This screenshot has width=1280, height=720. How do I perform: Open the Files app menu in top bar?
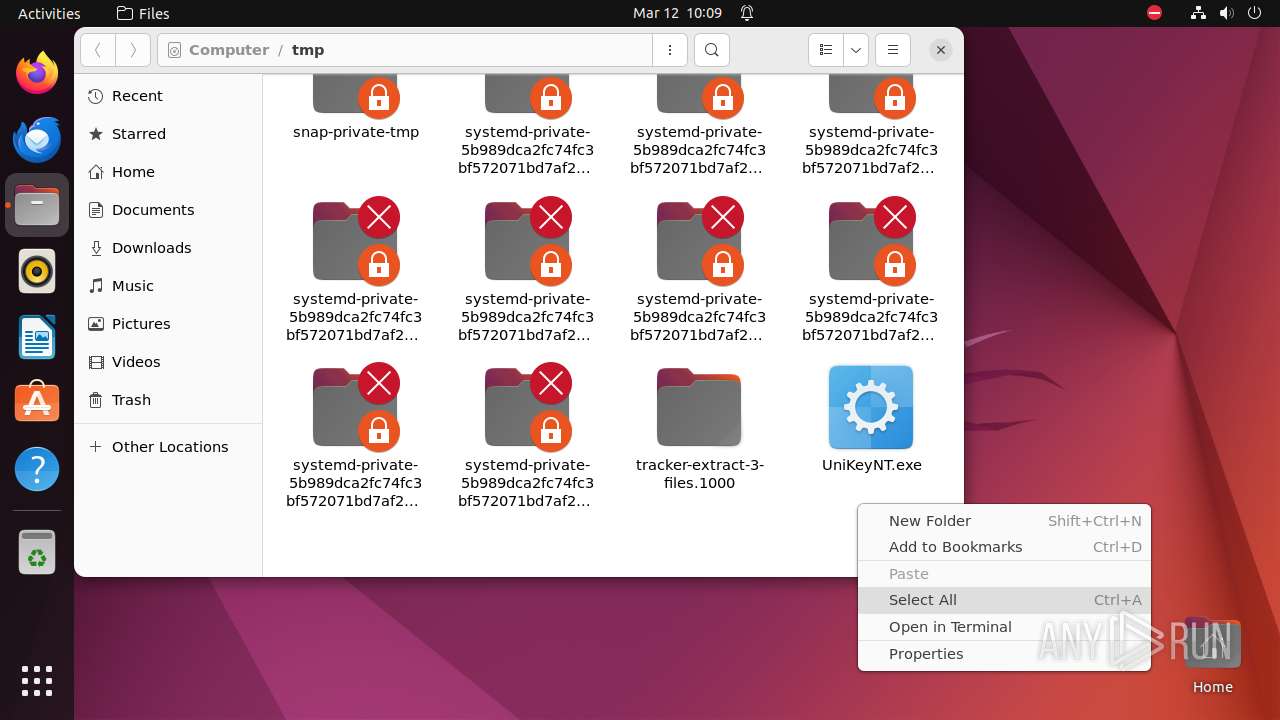point(143,13)
